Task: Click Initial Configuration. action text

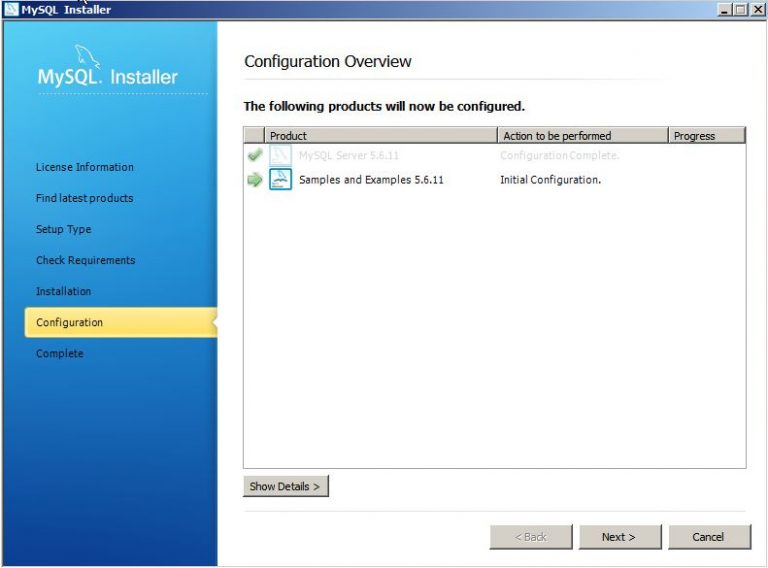Action: click(x=550, y=180)
